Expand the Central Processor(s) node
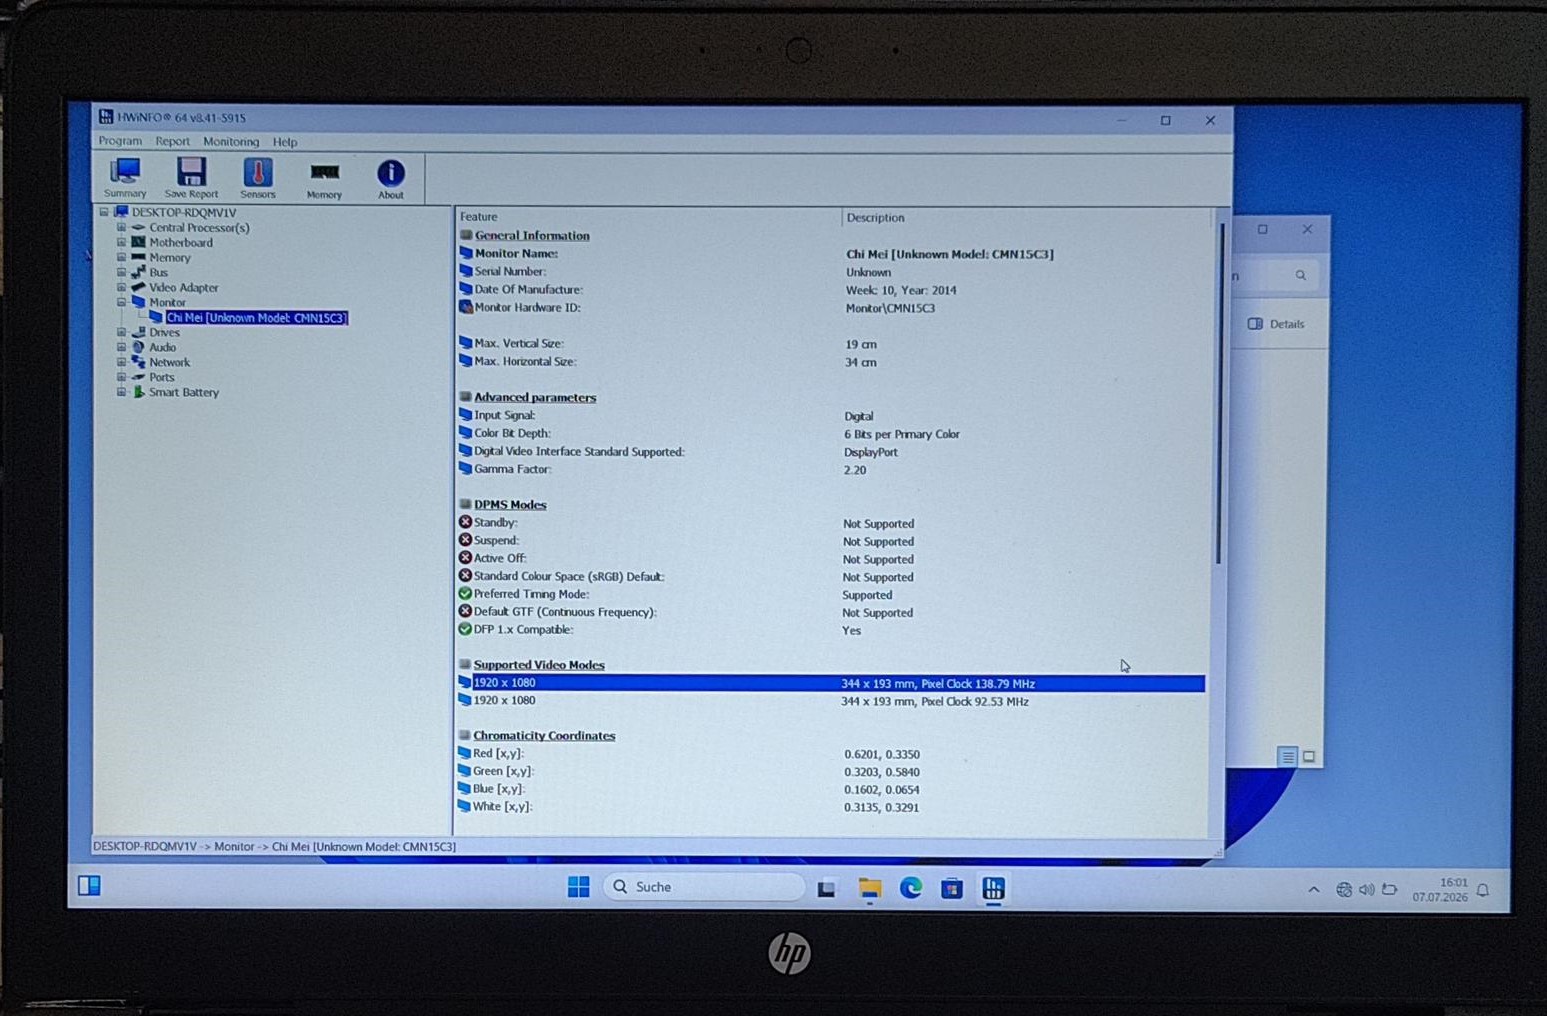 pos(122,227)
